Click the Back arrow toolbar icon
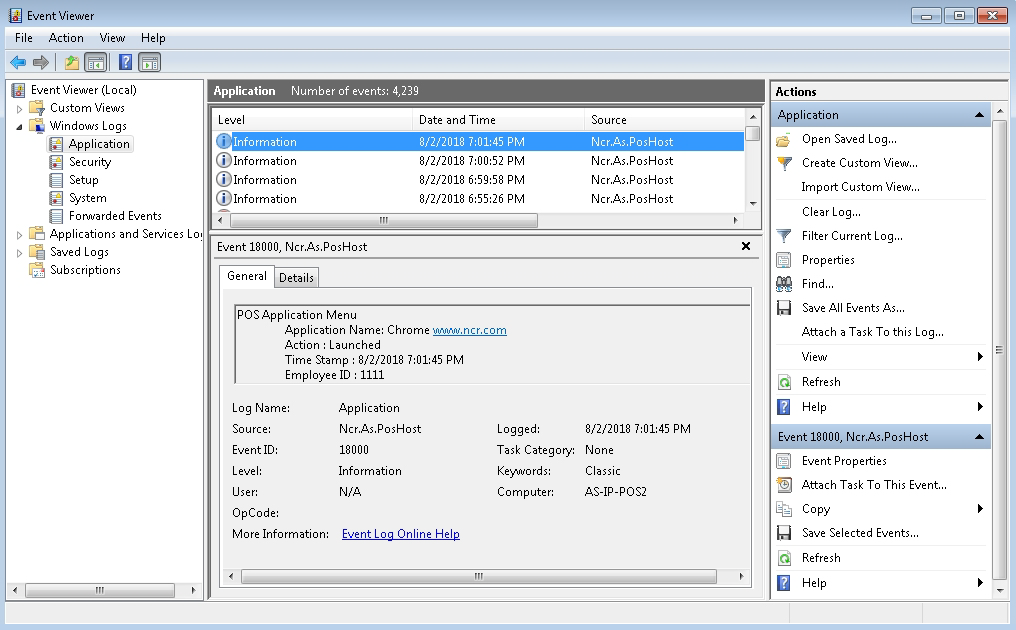Screen dimensions: 1016x630 click(x=18, y=63)
